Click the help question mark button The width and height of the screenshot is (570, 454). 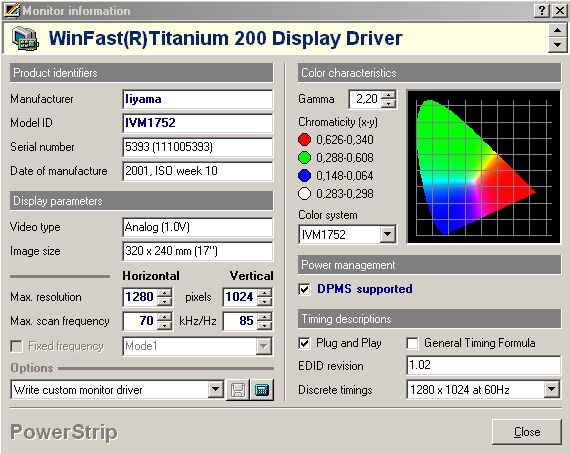[542, 11]
